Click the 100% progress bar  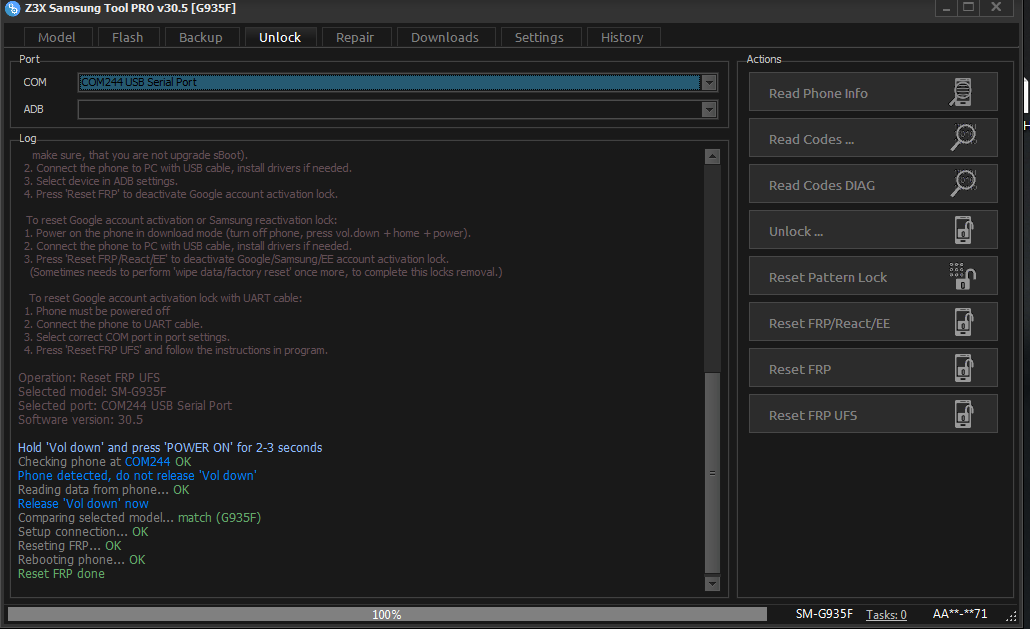pos(387,614)
